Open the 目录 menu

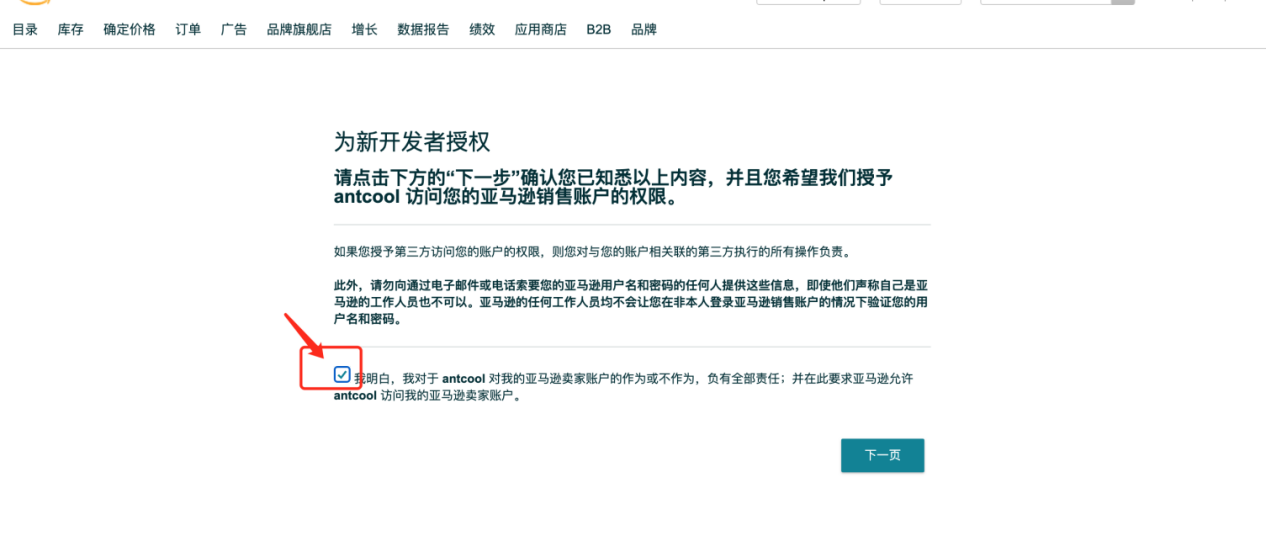click(25, 30)
